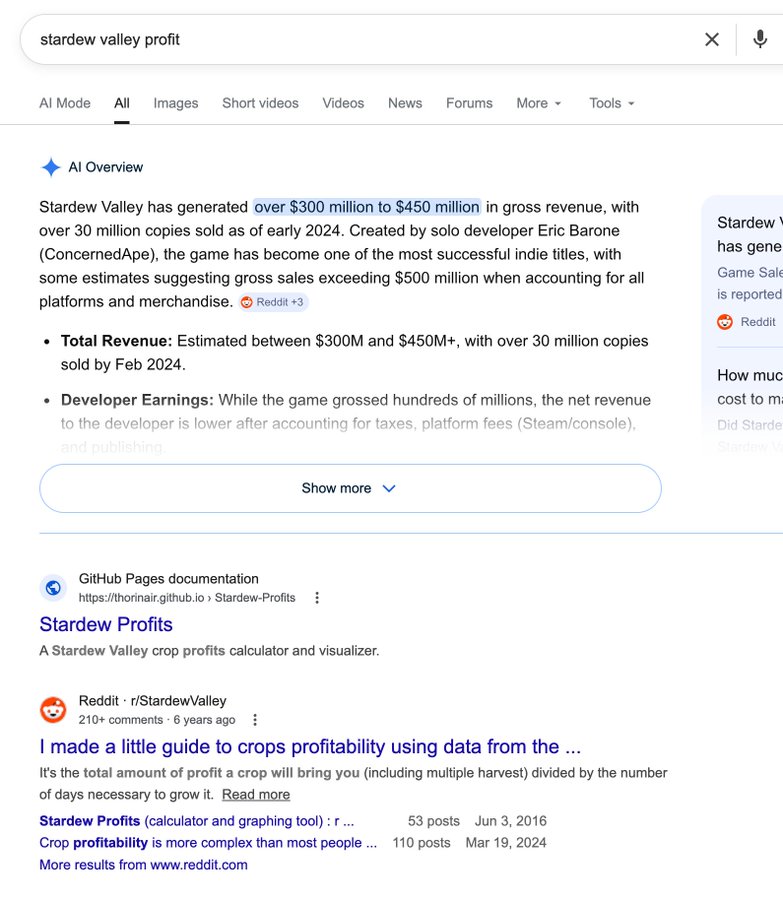Start voice search with microphone icon

760,39
